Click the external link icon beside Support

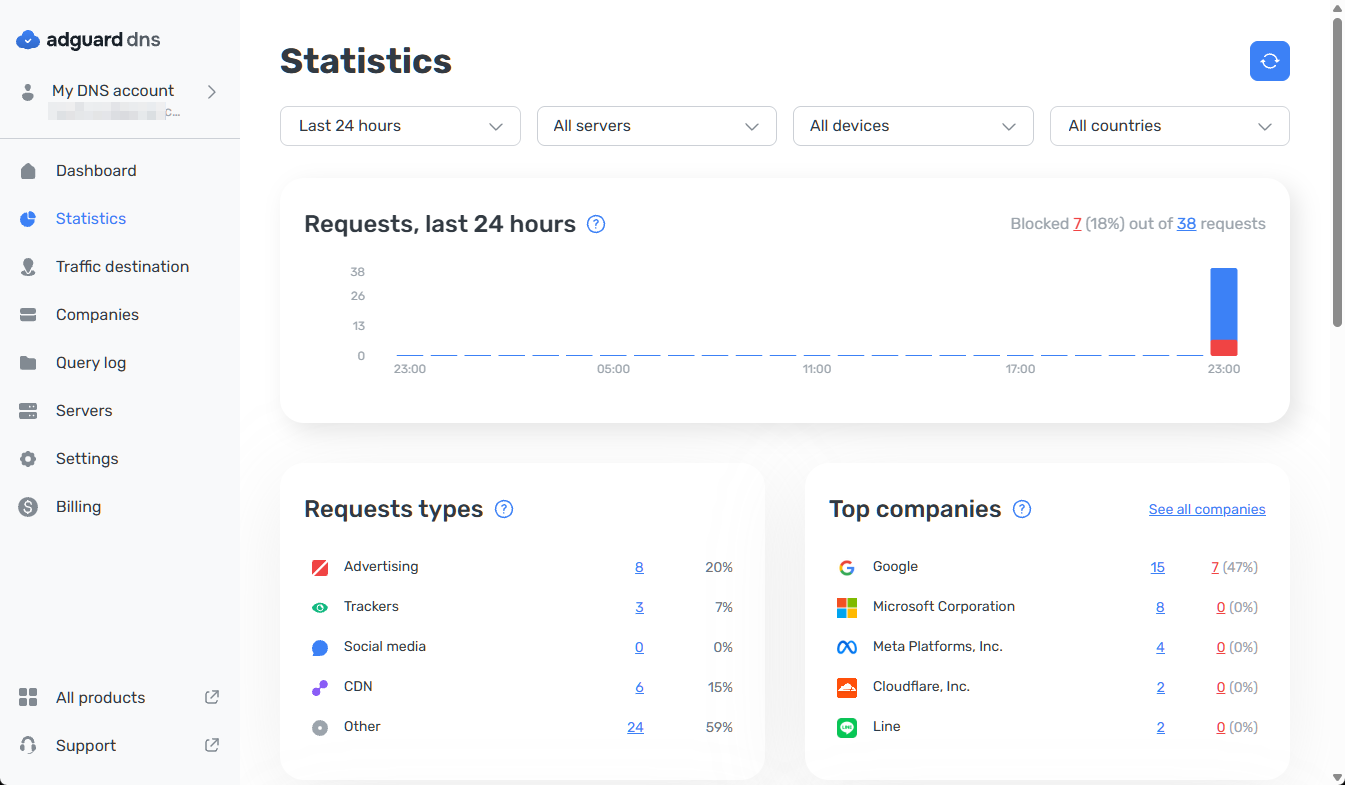212,745
